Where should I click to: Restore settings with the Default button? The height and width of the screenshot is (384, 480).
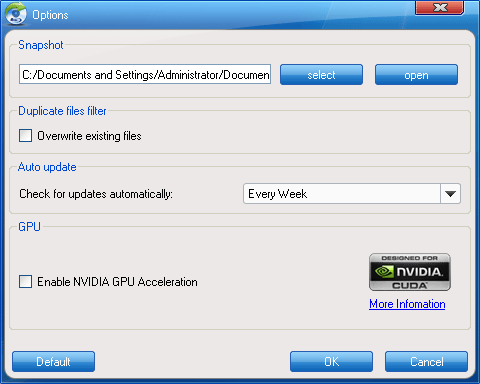click(x=53, y=362)
